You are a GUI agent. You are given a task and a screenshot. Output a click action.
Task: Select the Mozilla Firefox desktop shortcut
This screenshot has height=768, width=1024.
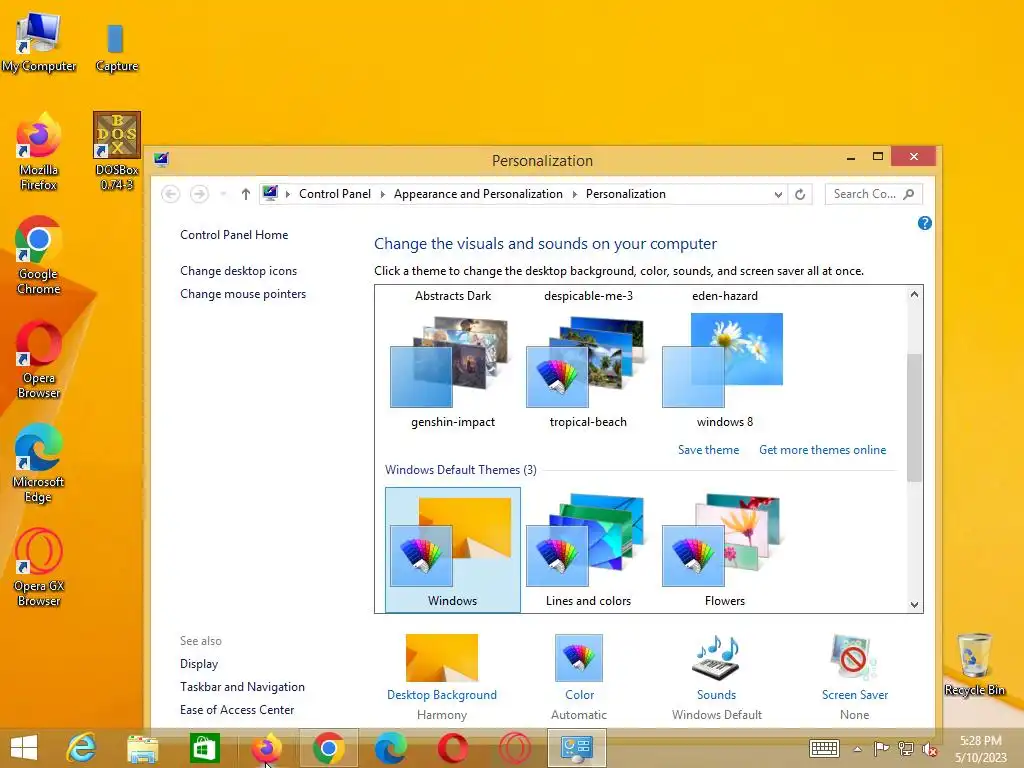point(39,151)
